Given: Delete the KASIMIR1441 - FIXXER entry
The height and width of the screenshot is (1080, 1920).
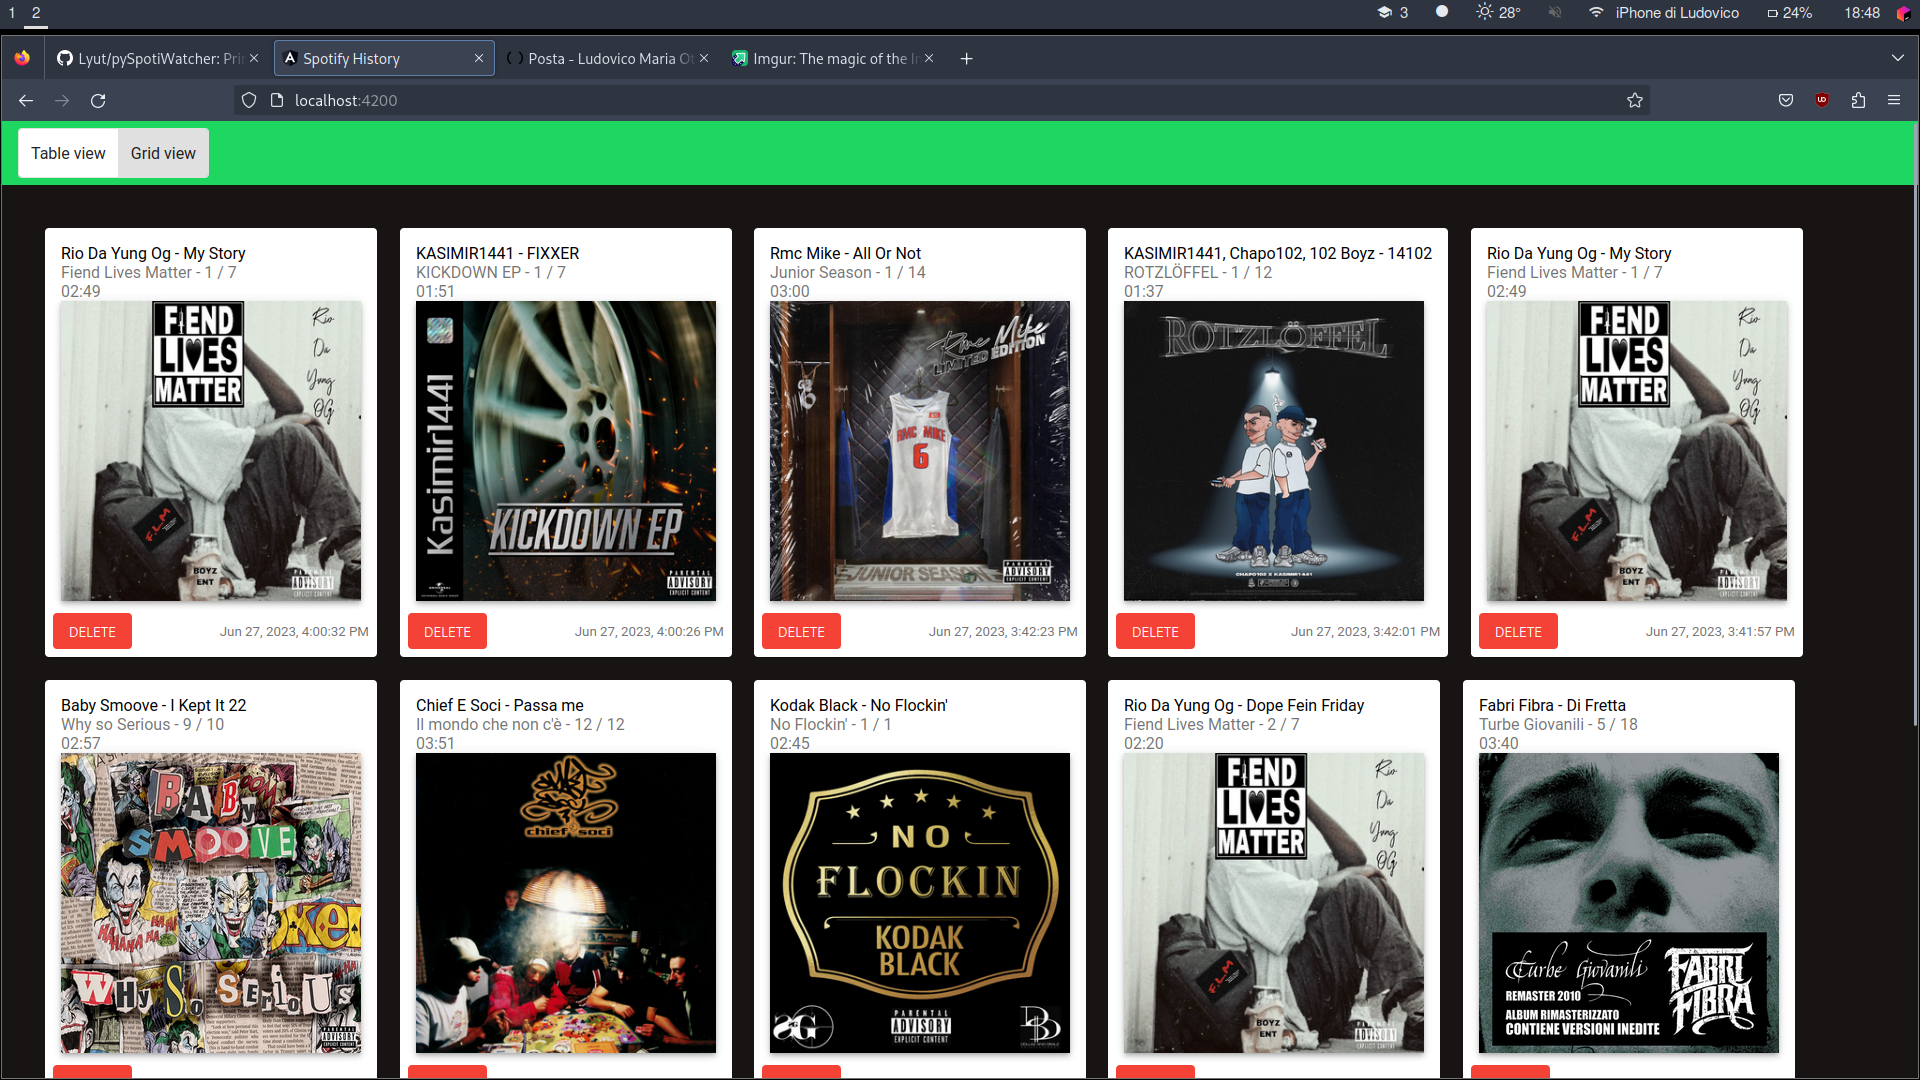Looking at the screenshot, I should (447, 632).
